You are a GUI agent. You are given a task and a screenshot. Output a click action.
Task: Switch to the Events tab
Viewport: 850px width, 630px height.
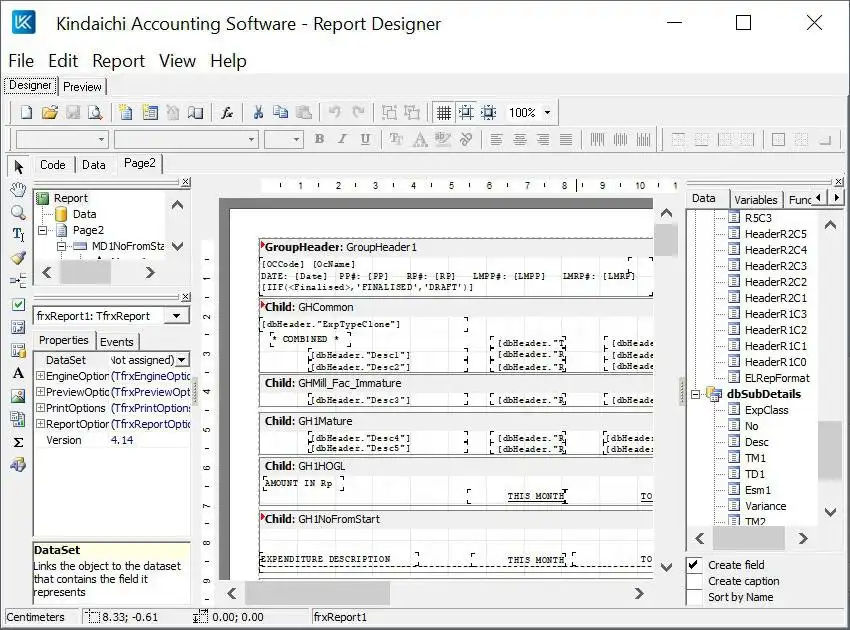pos(117,341)
